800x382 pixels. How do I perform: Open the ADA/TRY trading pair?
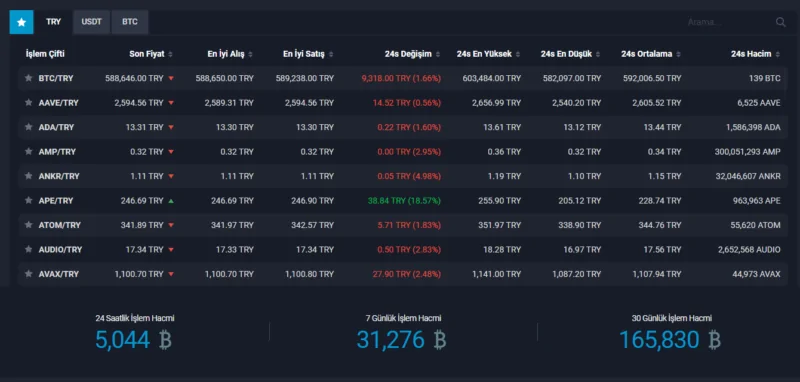coord(56,128)
